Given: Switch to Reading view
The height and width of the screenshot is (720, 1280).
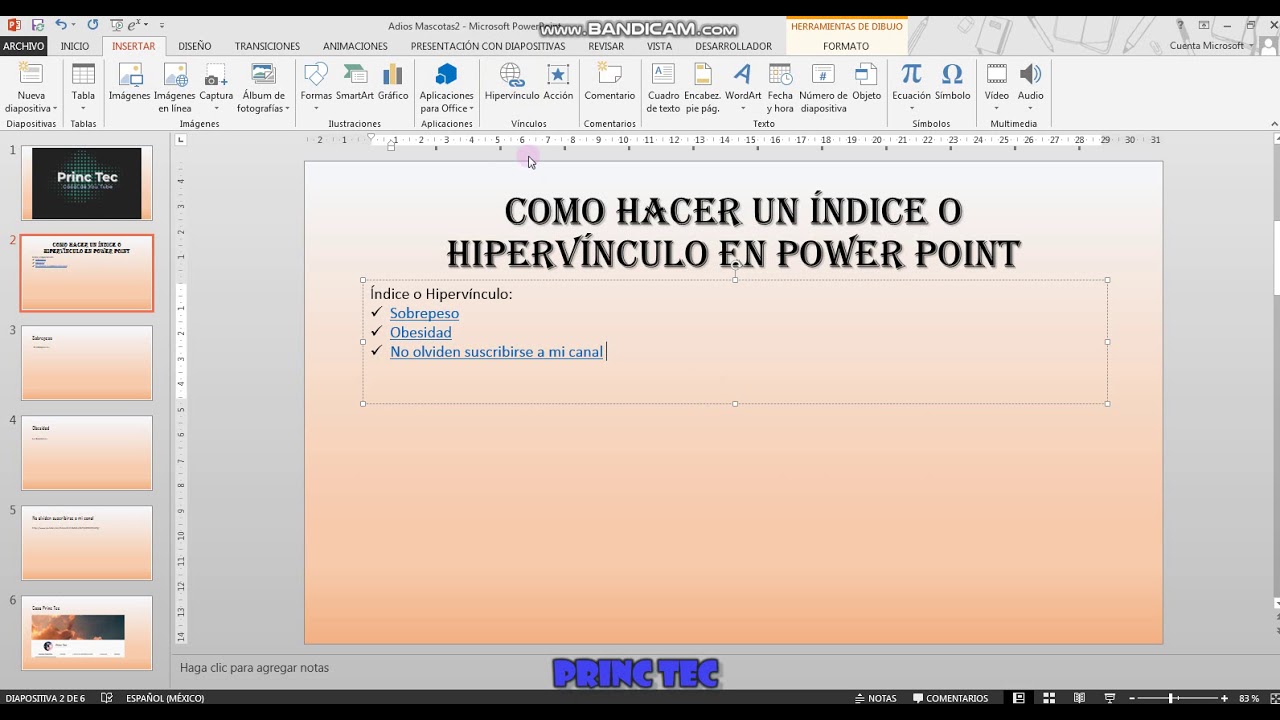Looking at the screenshot, I should (x=1079, y=698).
